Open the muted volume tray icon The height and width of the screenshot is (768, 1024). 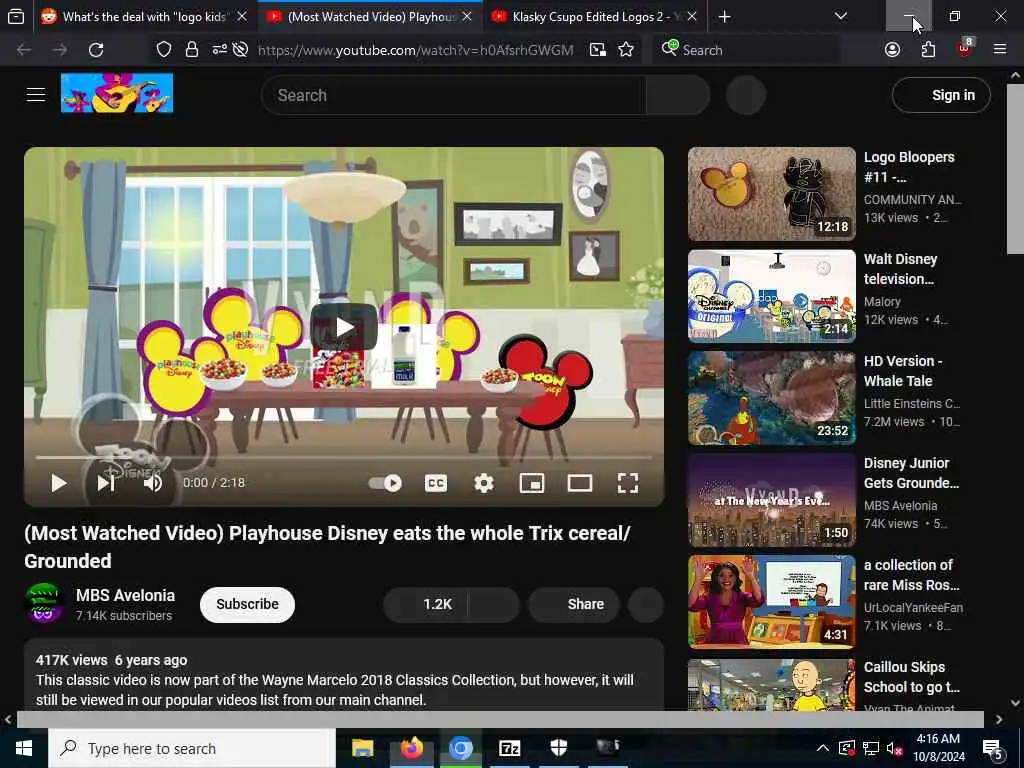tap(893, 748)
